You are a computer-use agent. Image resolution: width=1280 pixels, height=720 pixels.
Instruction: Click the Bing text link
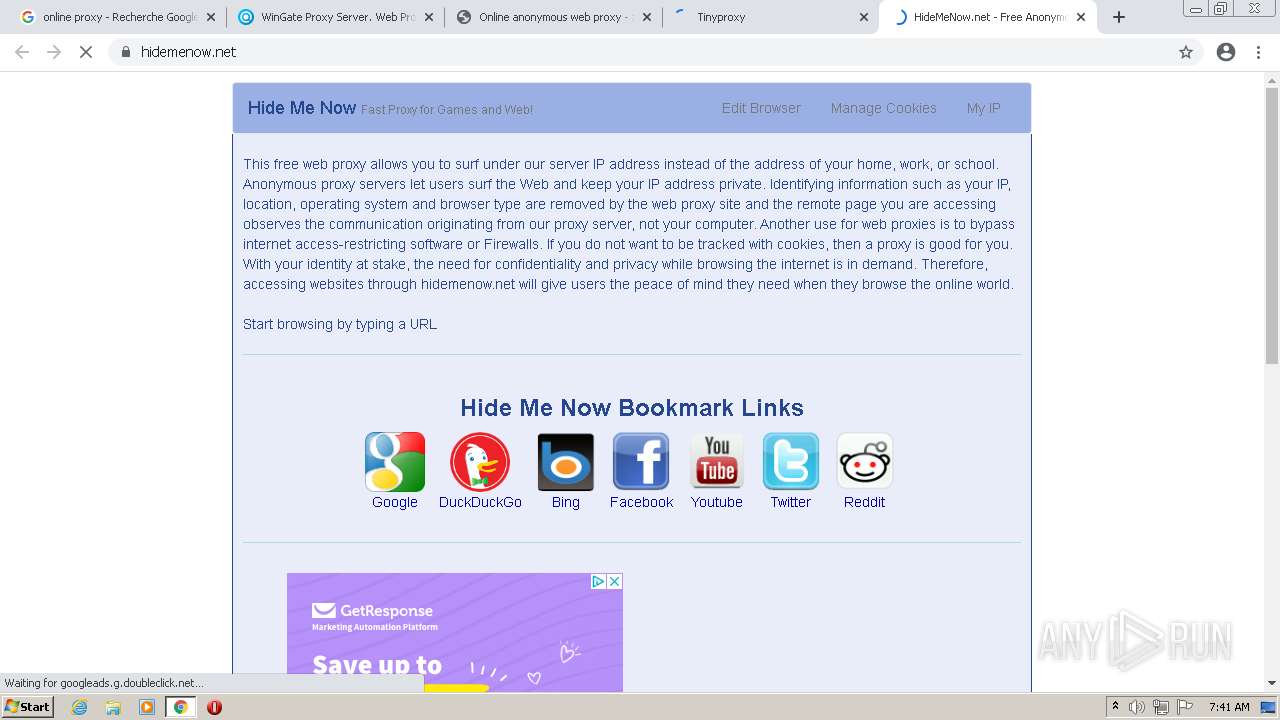566,502
